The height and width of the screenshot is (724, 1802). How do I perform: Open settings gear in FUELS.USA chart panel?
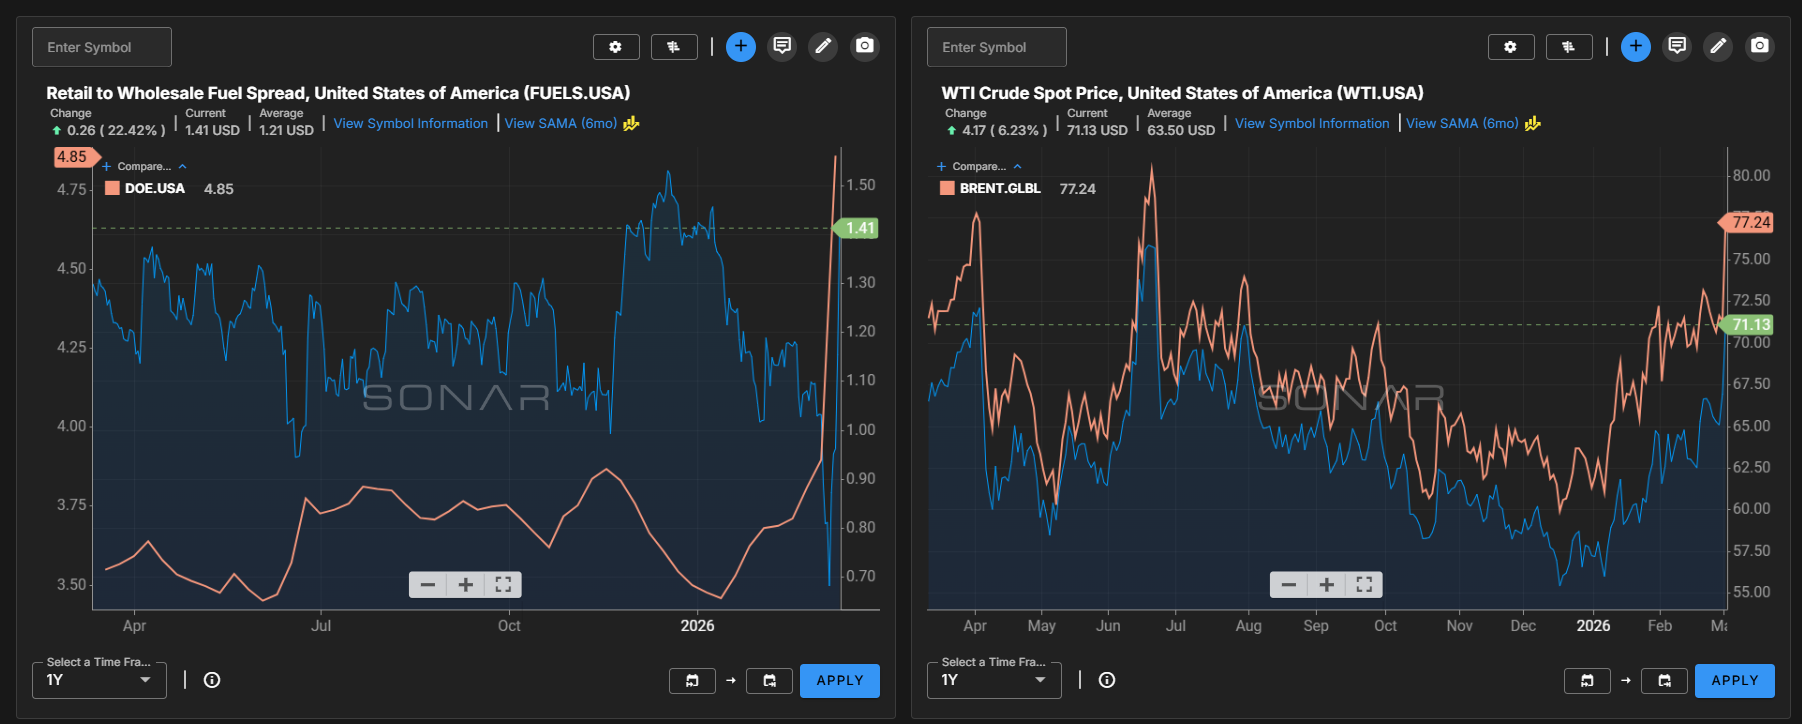(616, 47)
